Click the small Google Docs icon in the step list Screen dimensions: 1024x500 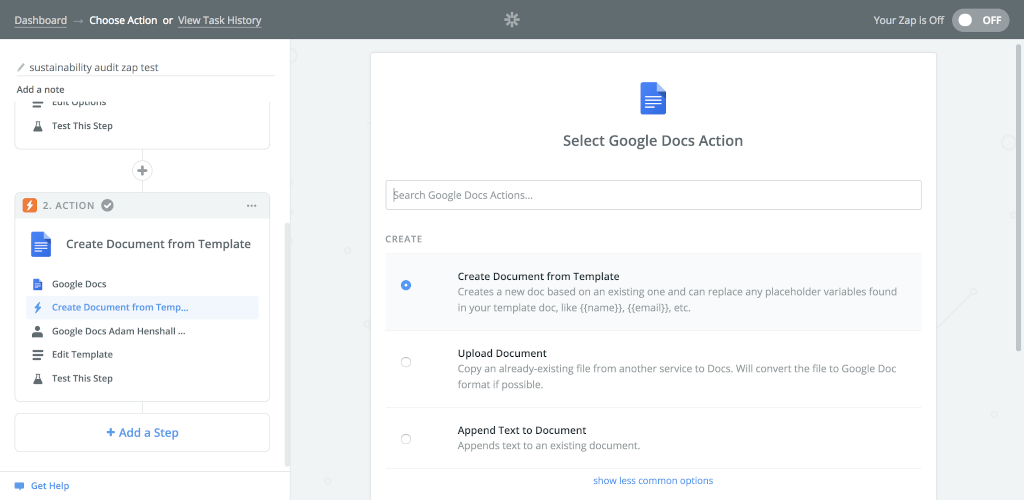pyautogui.click(x=37, y=285)
